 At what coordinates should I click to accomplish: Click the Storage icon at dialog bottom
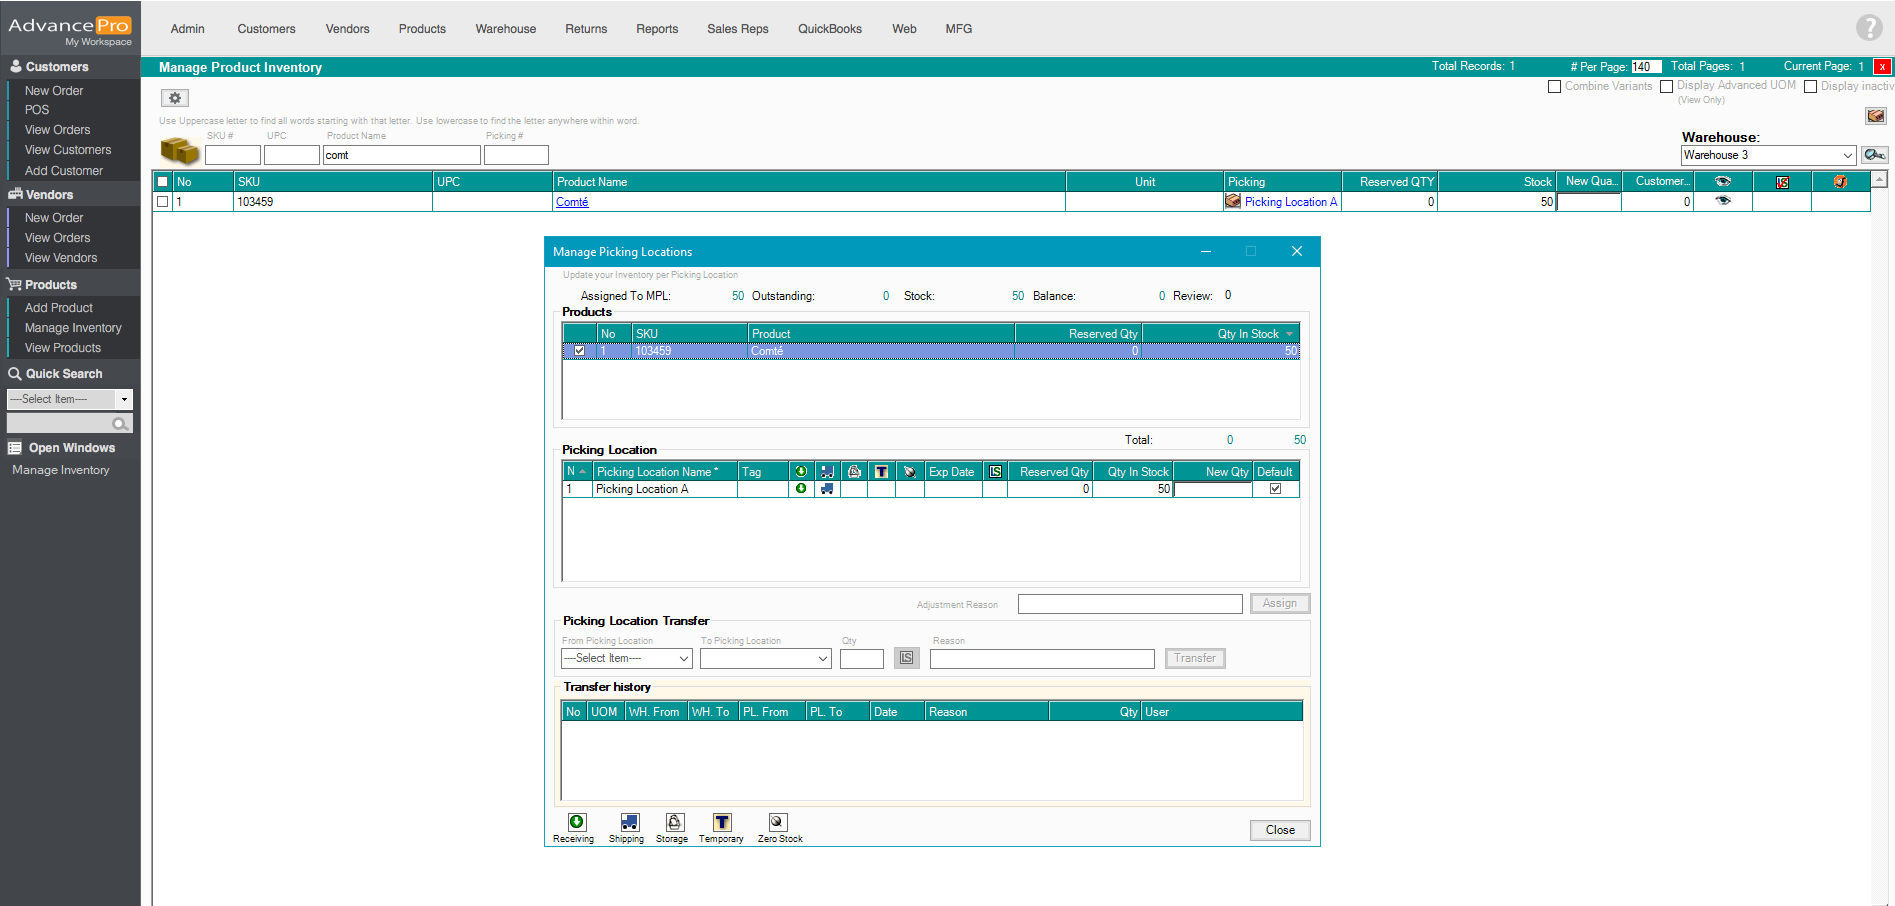675,822
